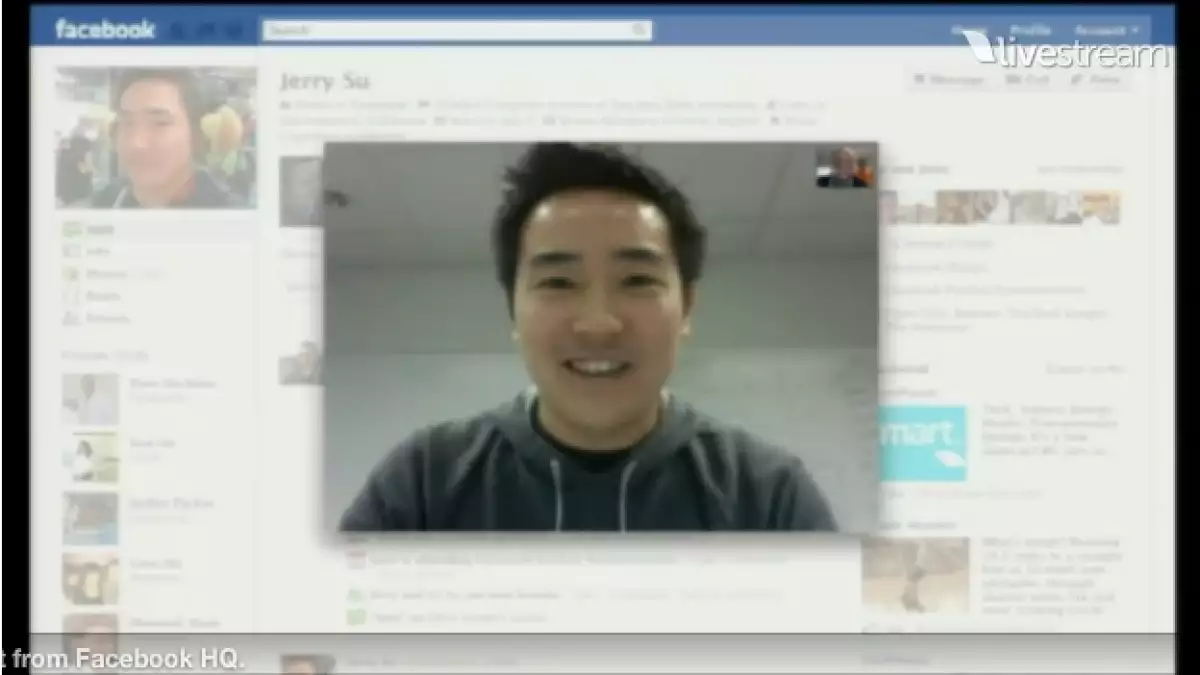
Task: Open the messages icon in top bar
Action: click(x=195, y=30)
